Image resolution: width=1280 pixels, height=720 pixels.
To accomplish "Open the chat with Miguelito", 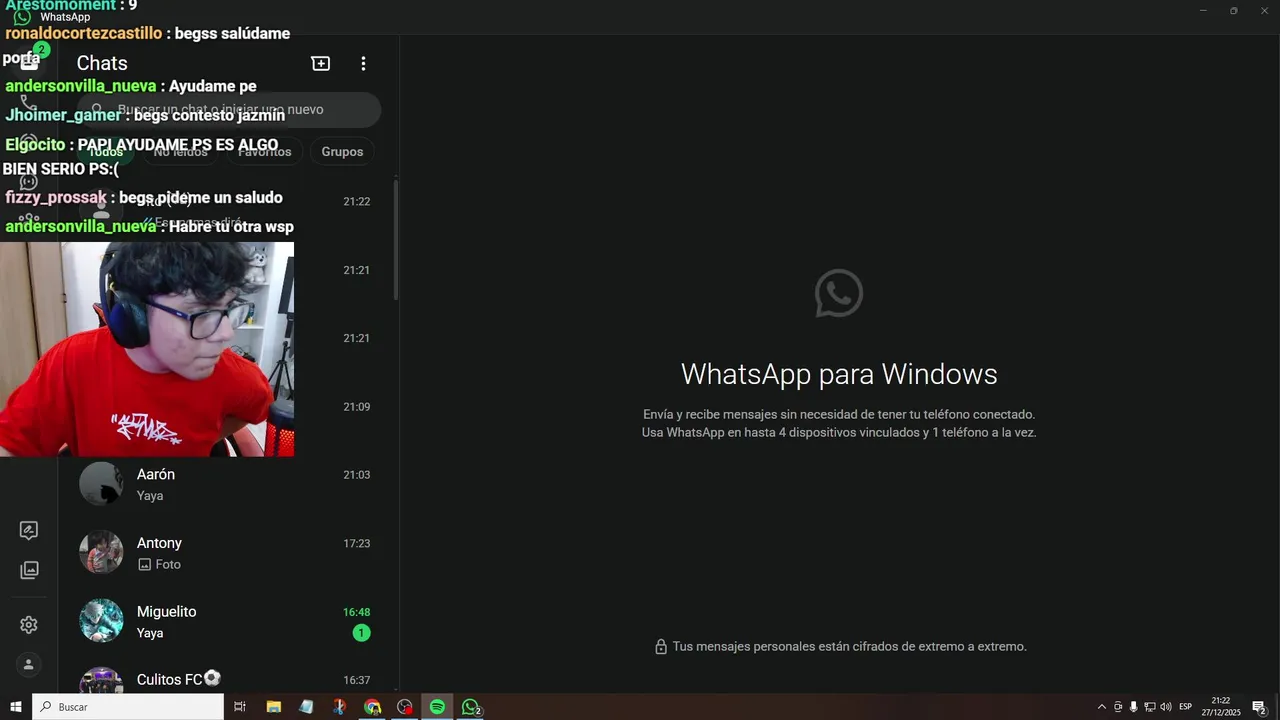I will point(229,621).
